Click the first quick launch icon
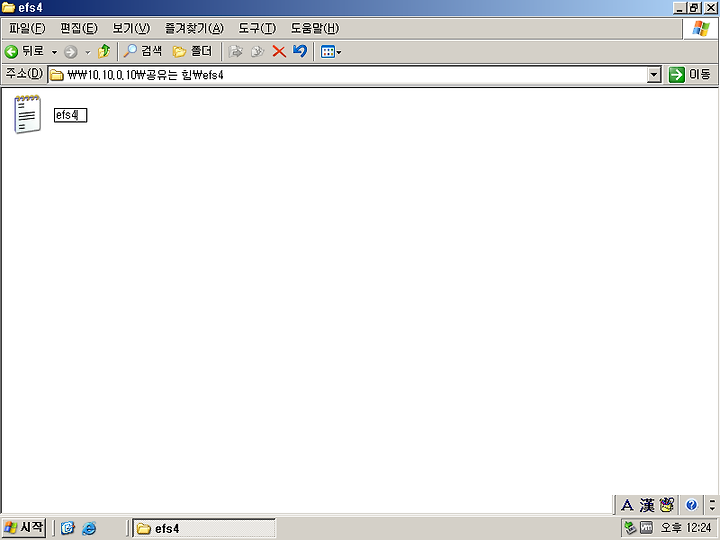720x540 pixels. [x=68, y=529]
